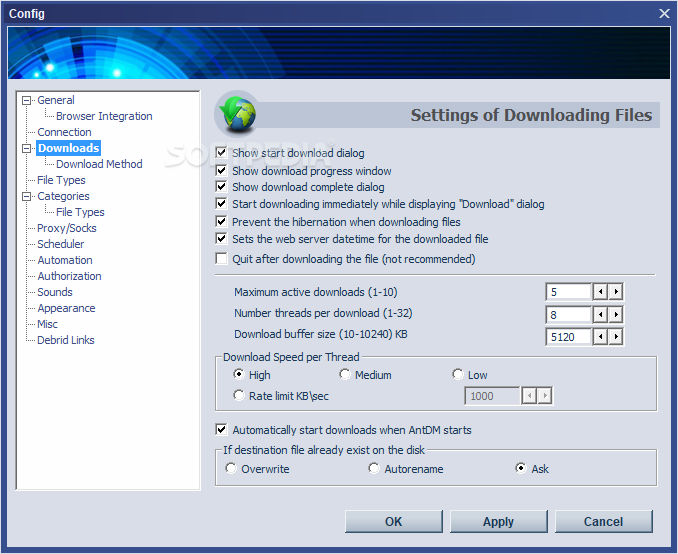The height and width of the screenshot is (554, 678).
Task: Open Download Method settings
Action: (99, 164)
